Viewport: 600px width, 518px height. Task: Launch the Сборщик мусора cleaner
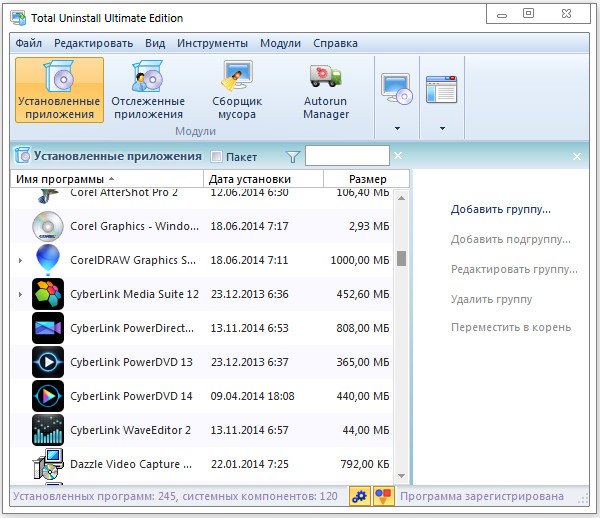coord(237,90)
